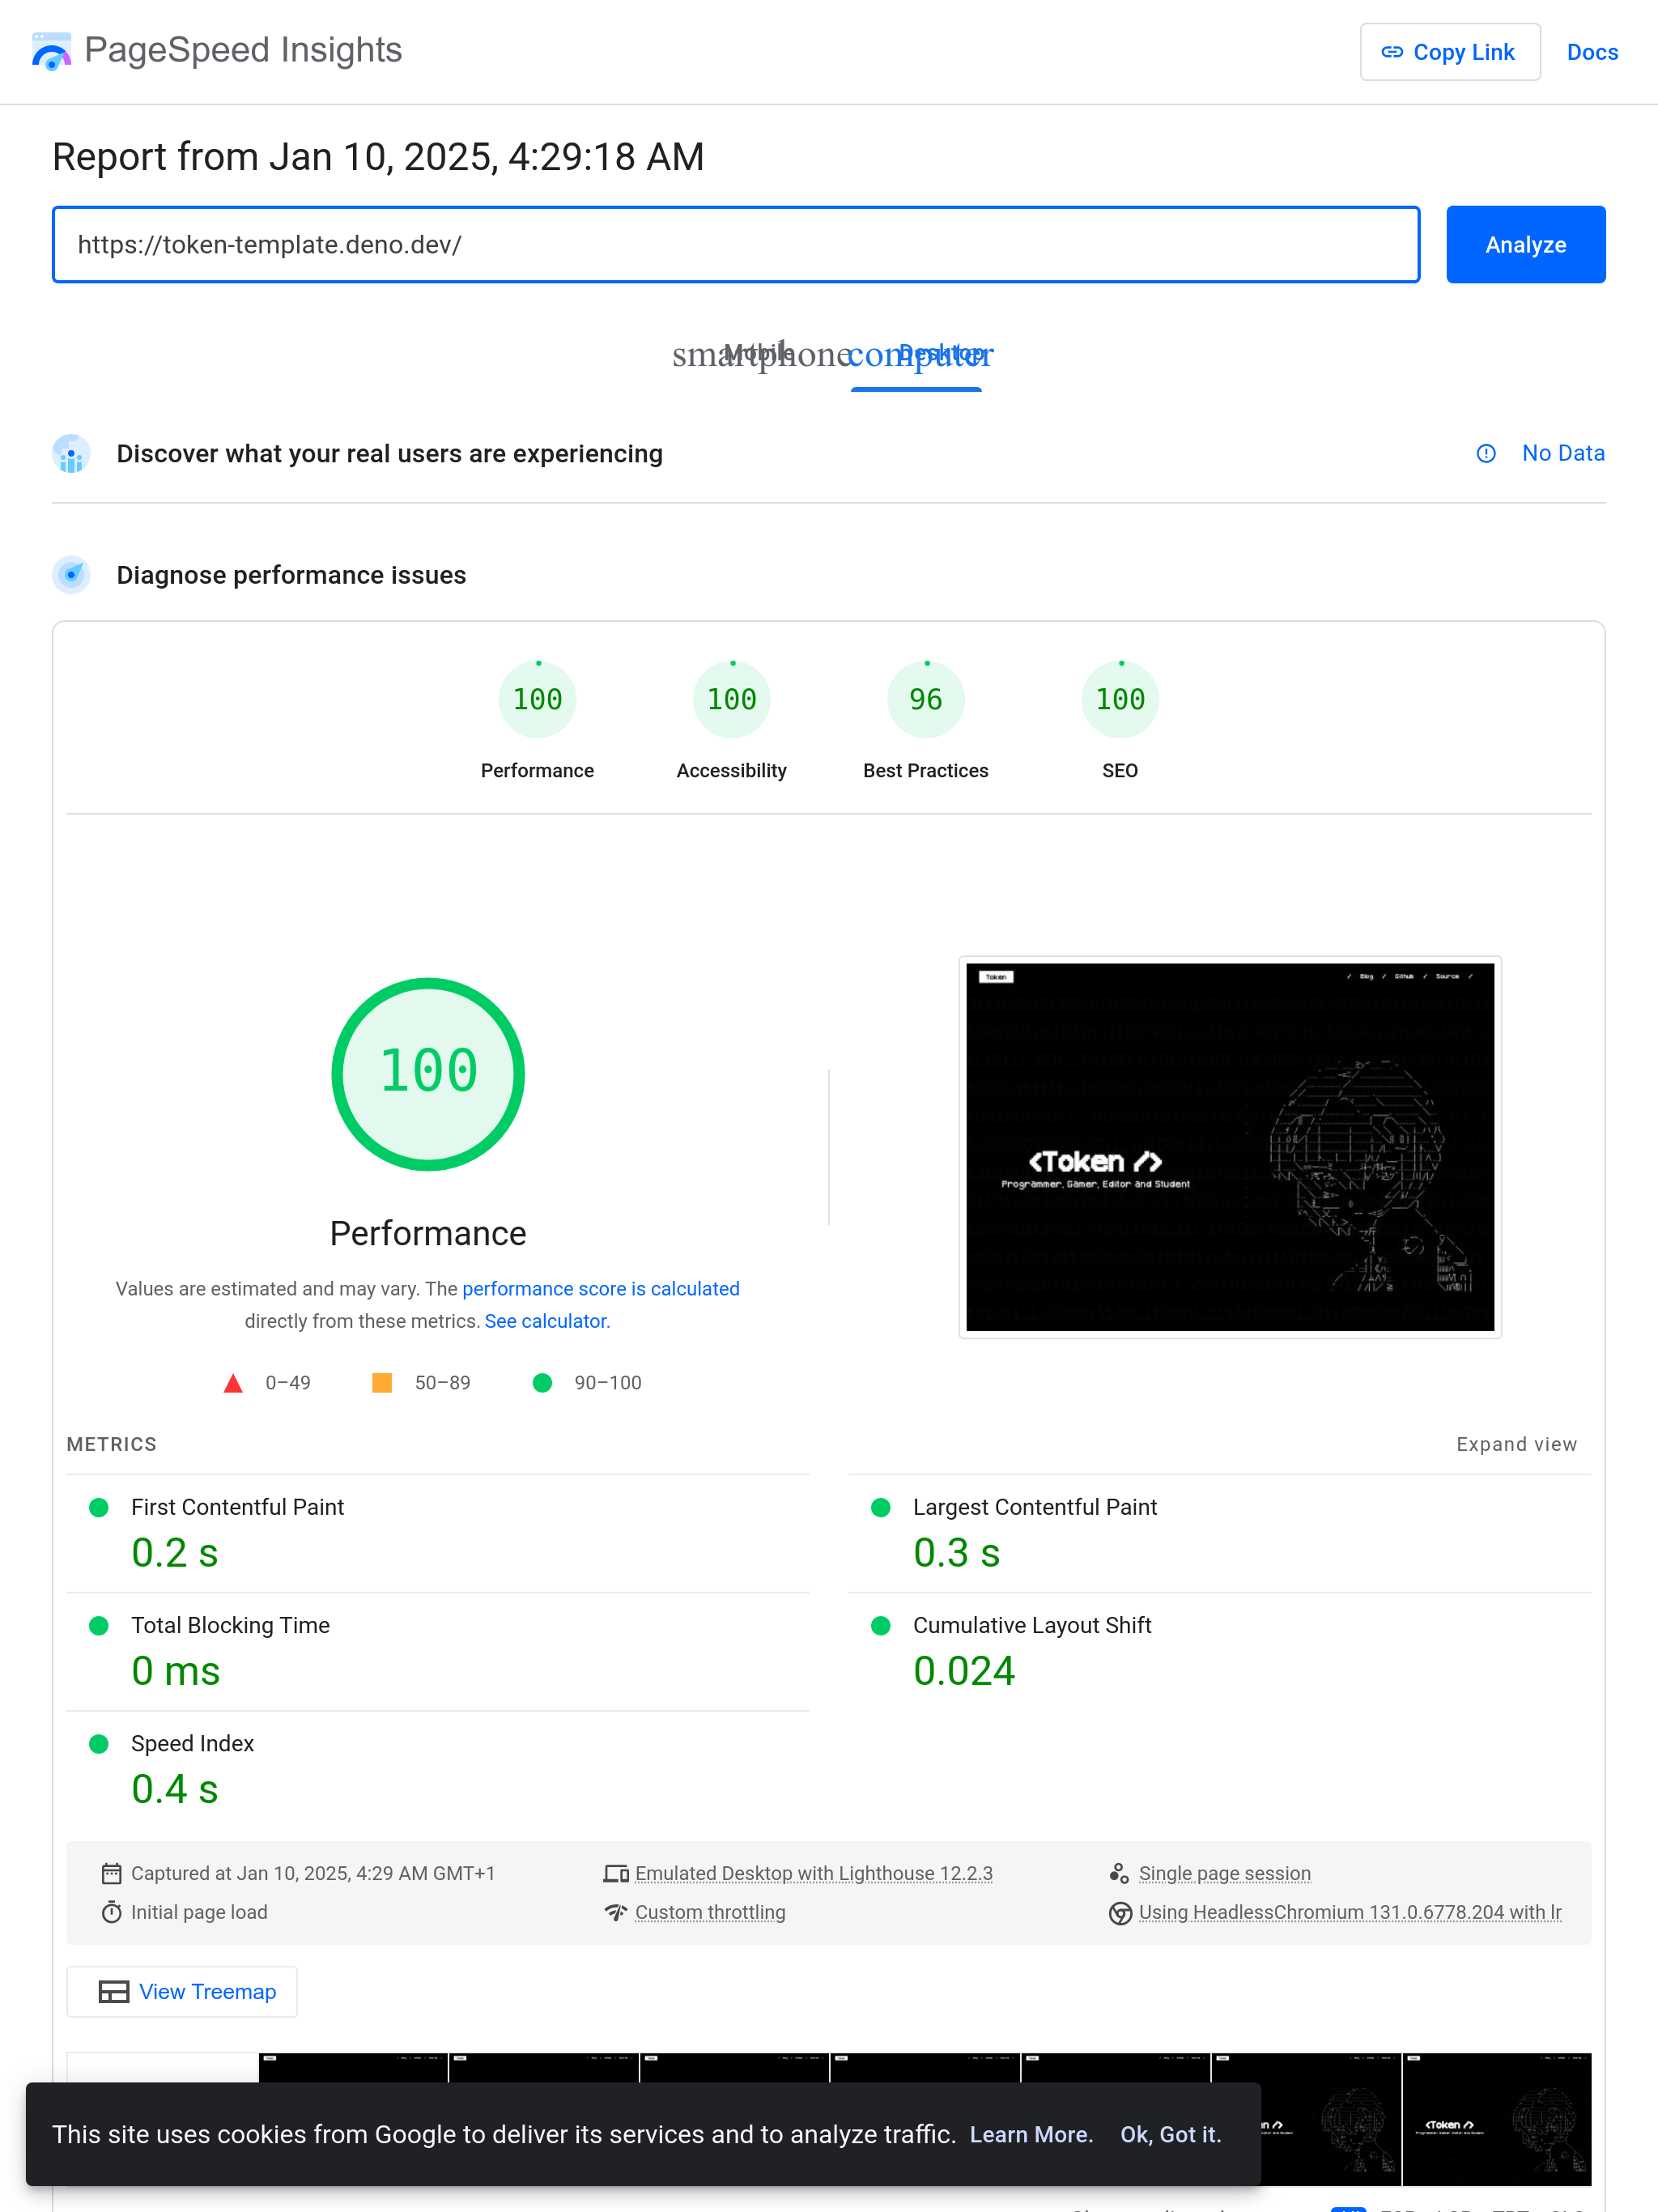The image size is (1658, 2212).
Task: Click Largest Contentful Paint metric label
Action: [1035, 1507]
